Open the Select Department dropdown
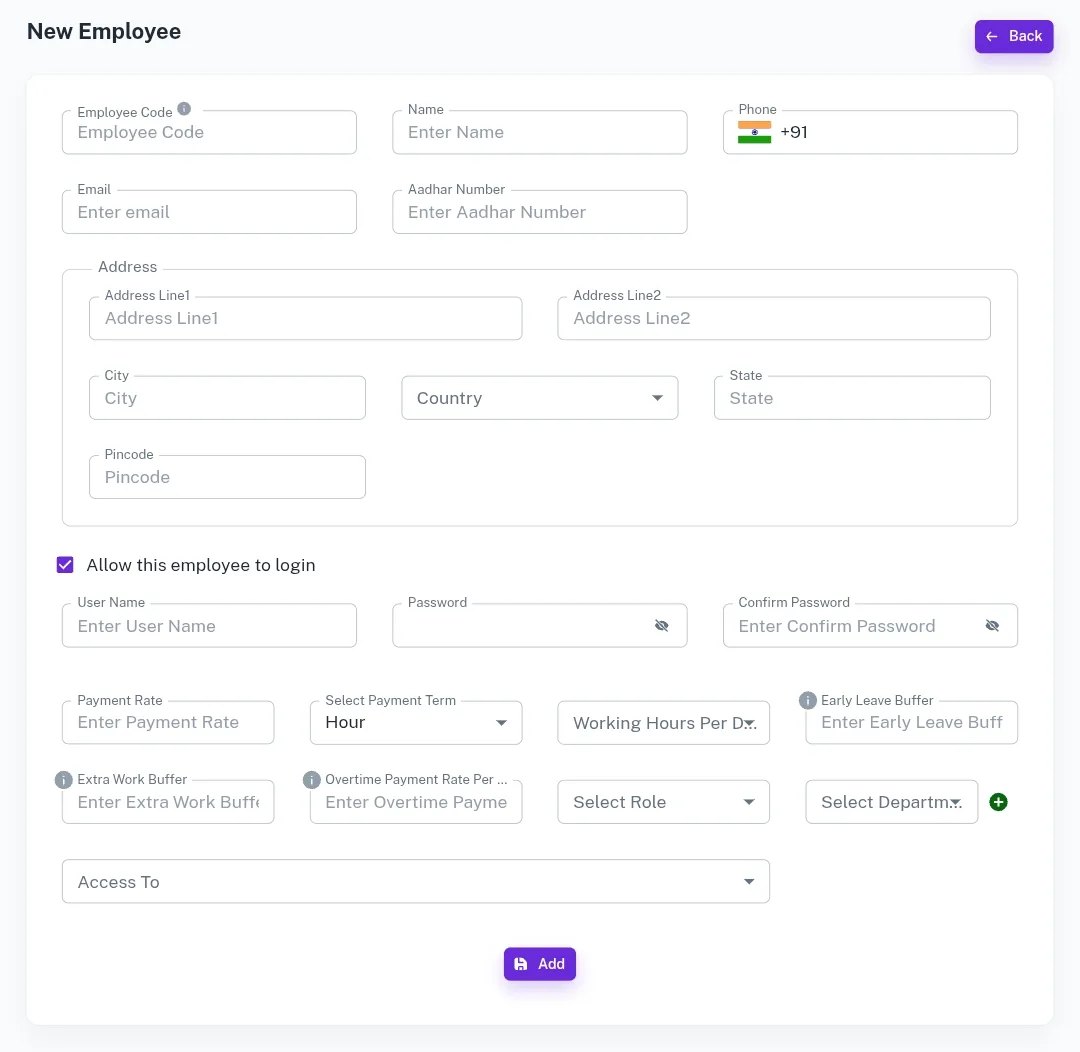This screenshot has width=1080, height=1052. pos(891,802)
